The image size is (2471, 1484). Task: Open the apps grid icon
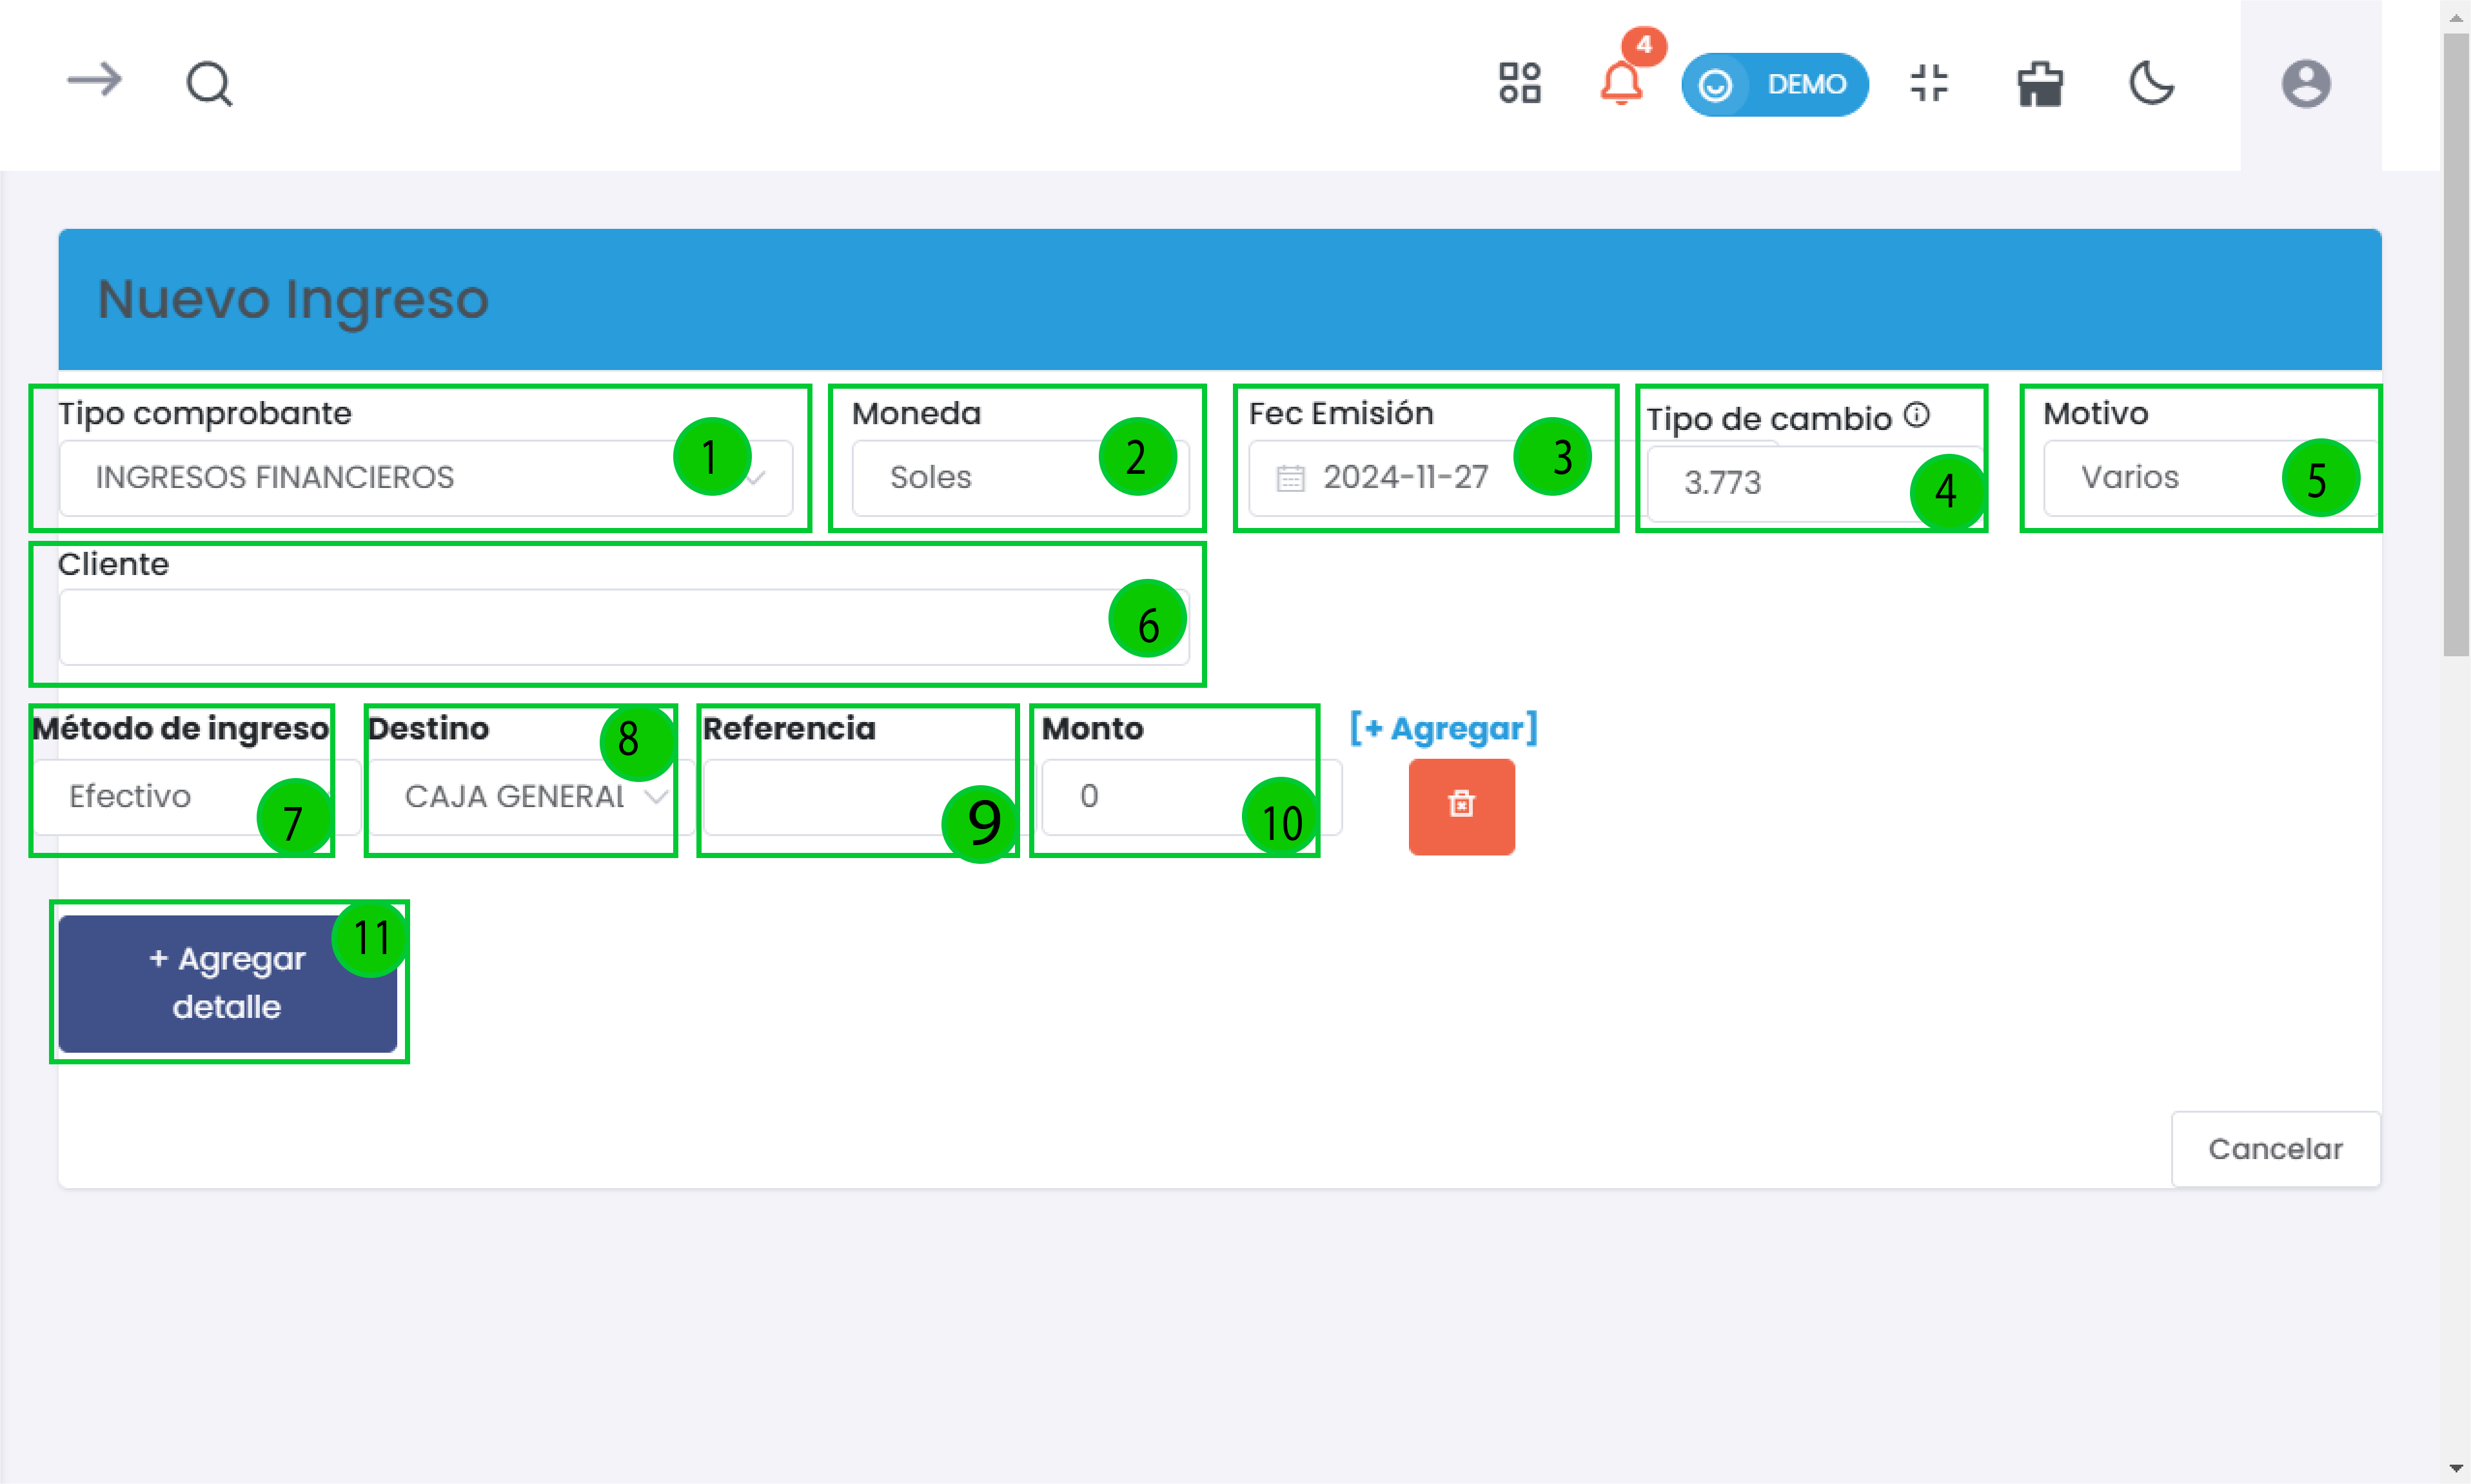[x=1519, y=83]
